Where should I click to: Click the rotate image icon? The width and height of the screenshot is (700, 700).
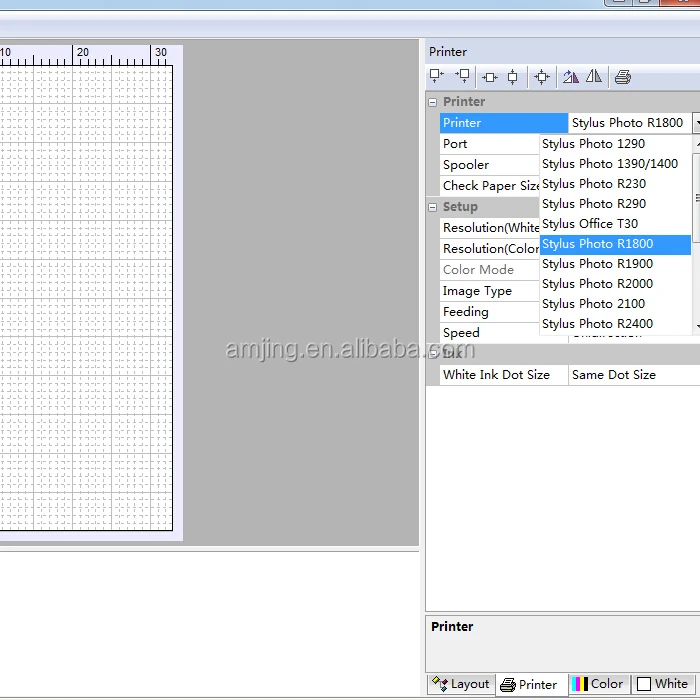571,77
